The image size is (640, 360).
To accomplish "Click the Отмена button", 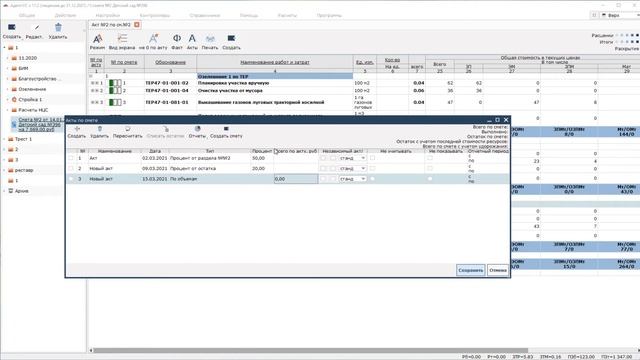I will pyautogui.click(x=498, y=270).
